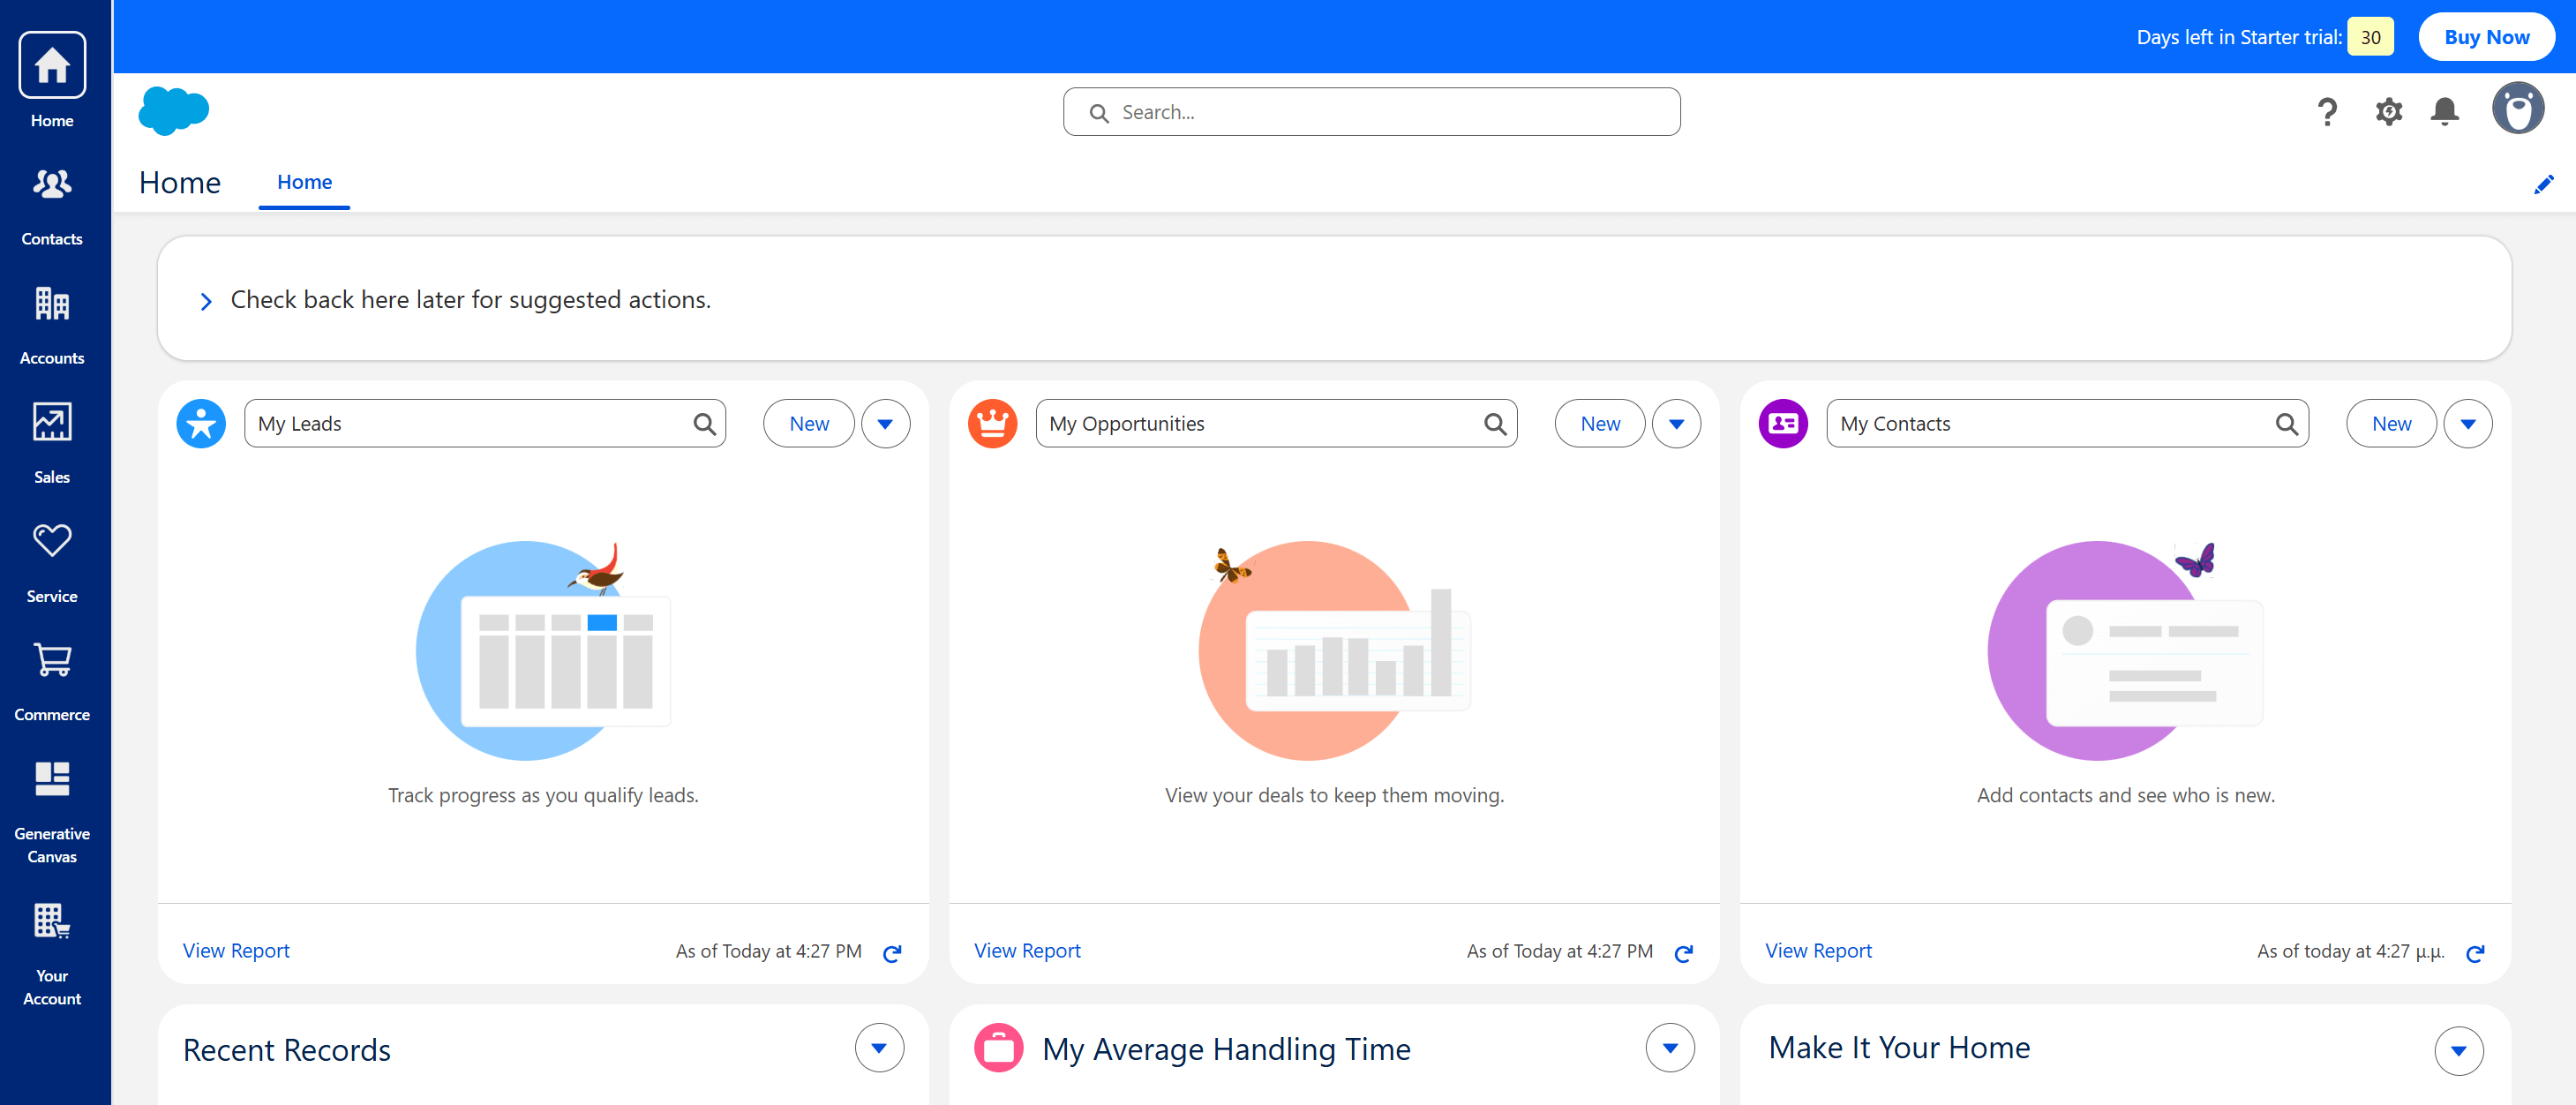Click the search icon in My Contacts field

tap(2286, 424)
